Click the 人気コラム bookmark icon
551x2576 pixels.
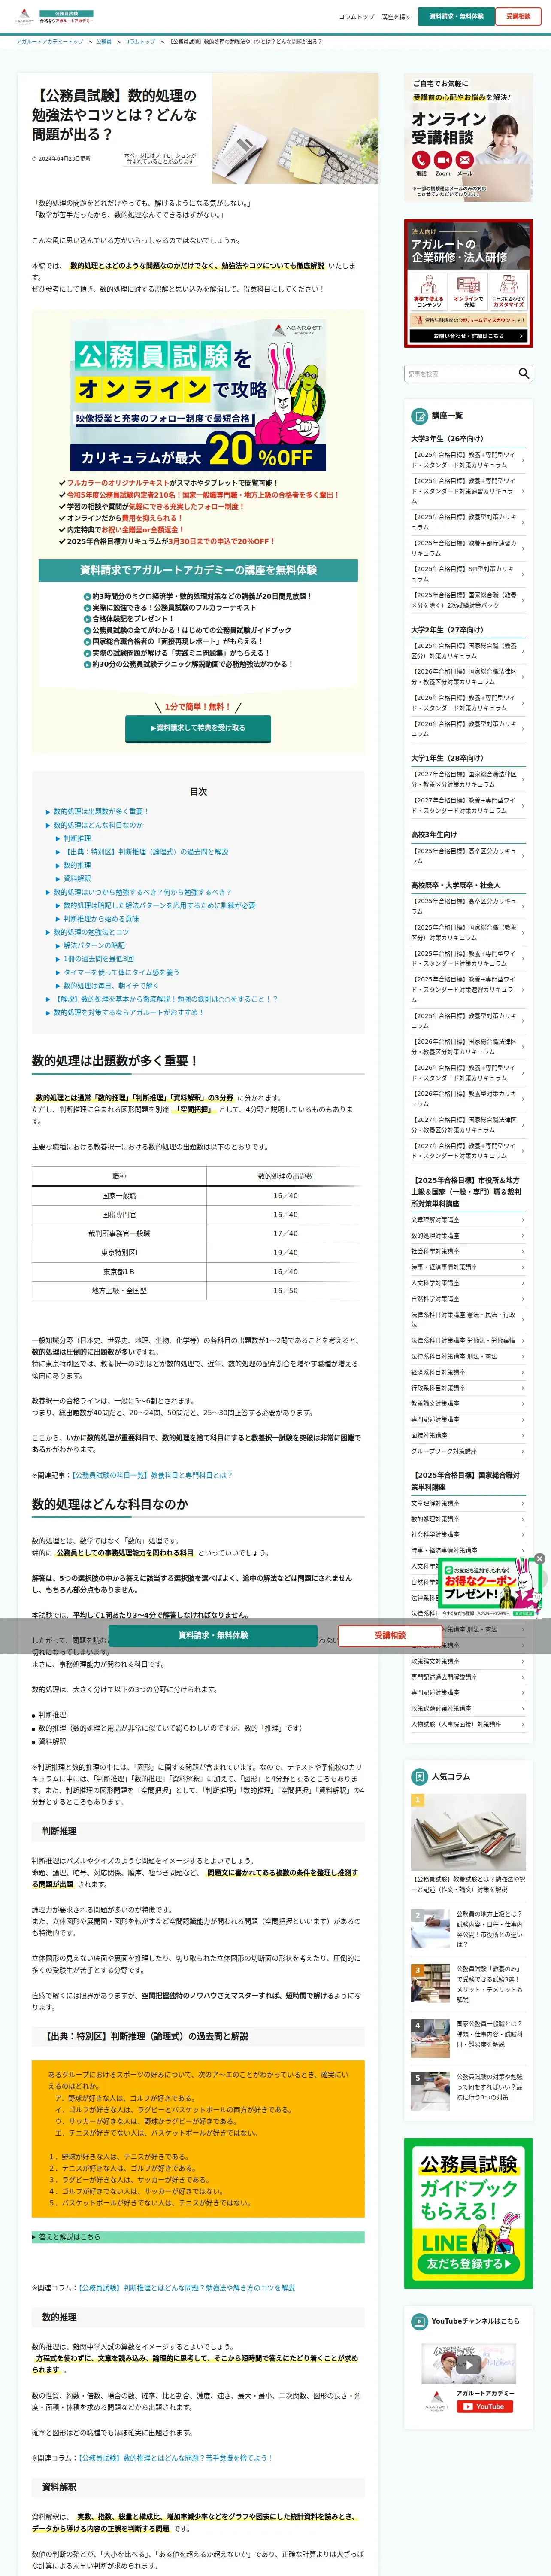coord(420,1777)
